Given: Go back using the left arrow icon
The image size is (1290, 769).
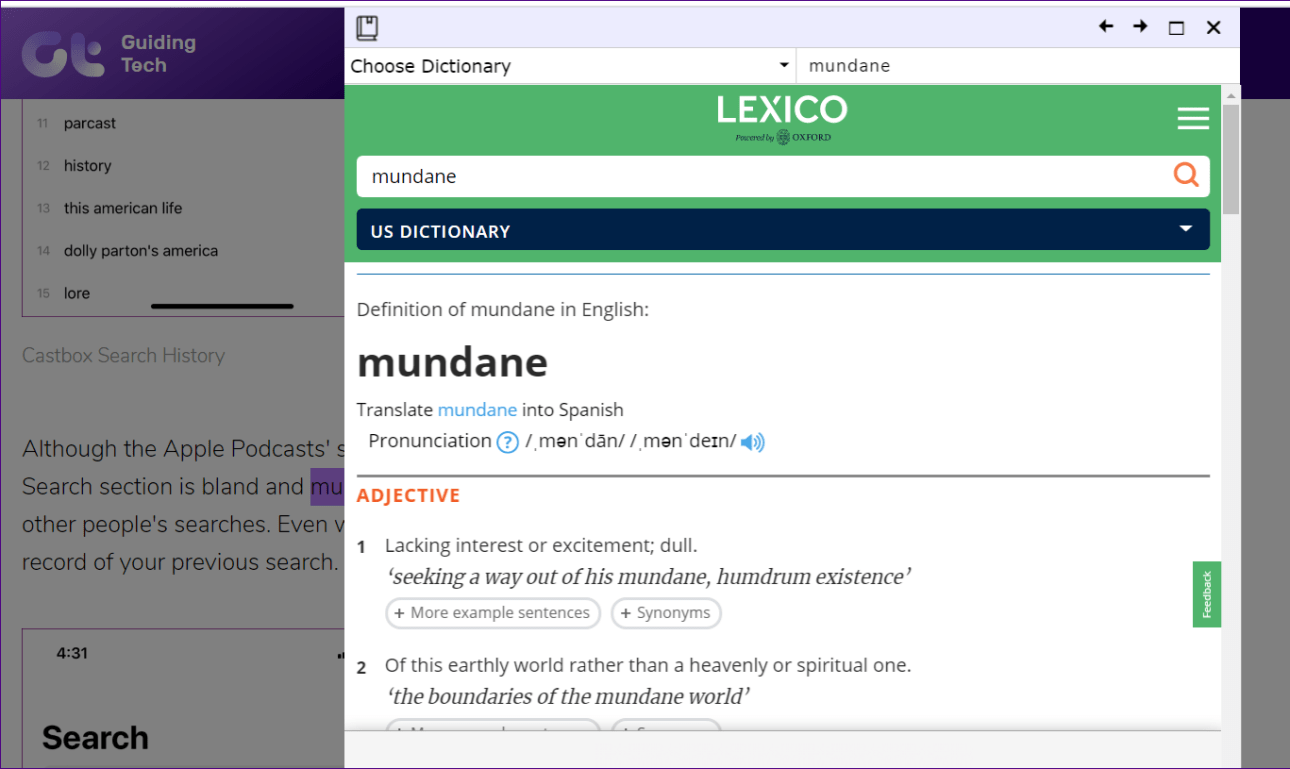Looking at the screenshot, I should pyautogui.click(x=1106, y=27).
